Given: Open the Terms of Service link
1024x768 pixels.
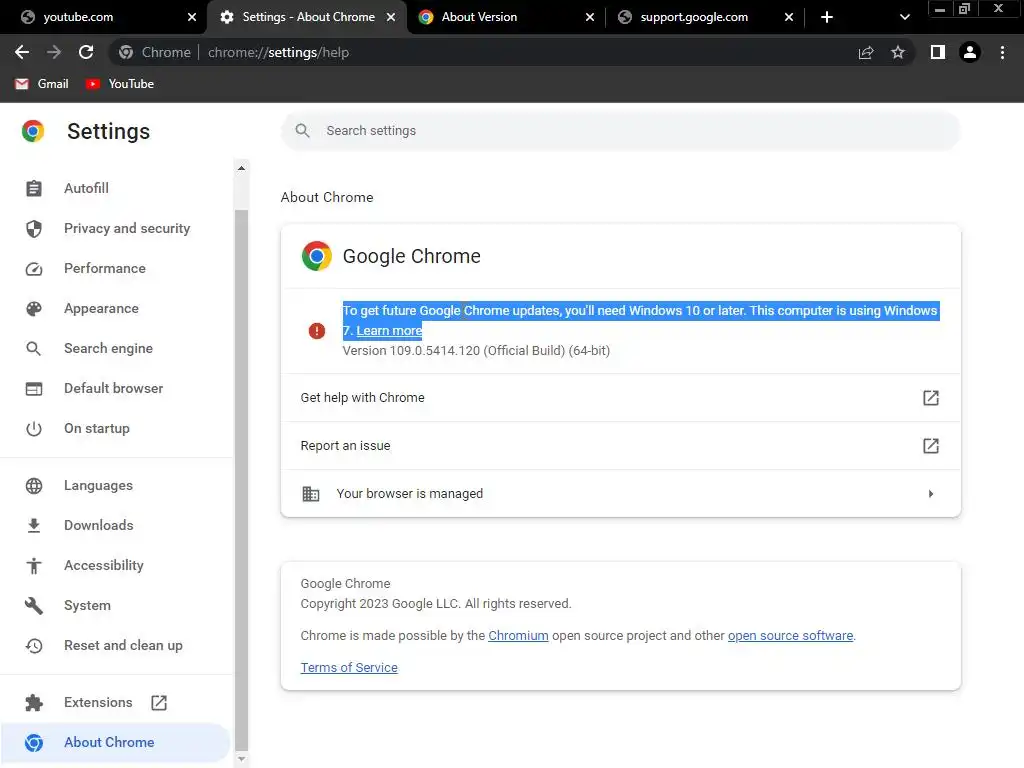Looking at the screenshot, I should (349, 667).
